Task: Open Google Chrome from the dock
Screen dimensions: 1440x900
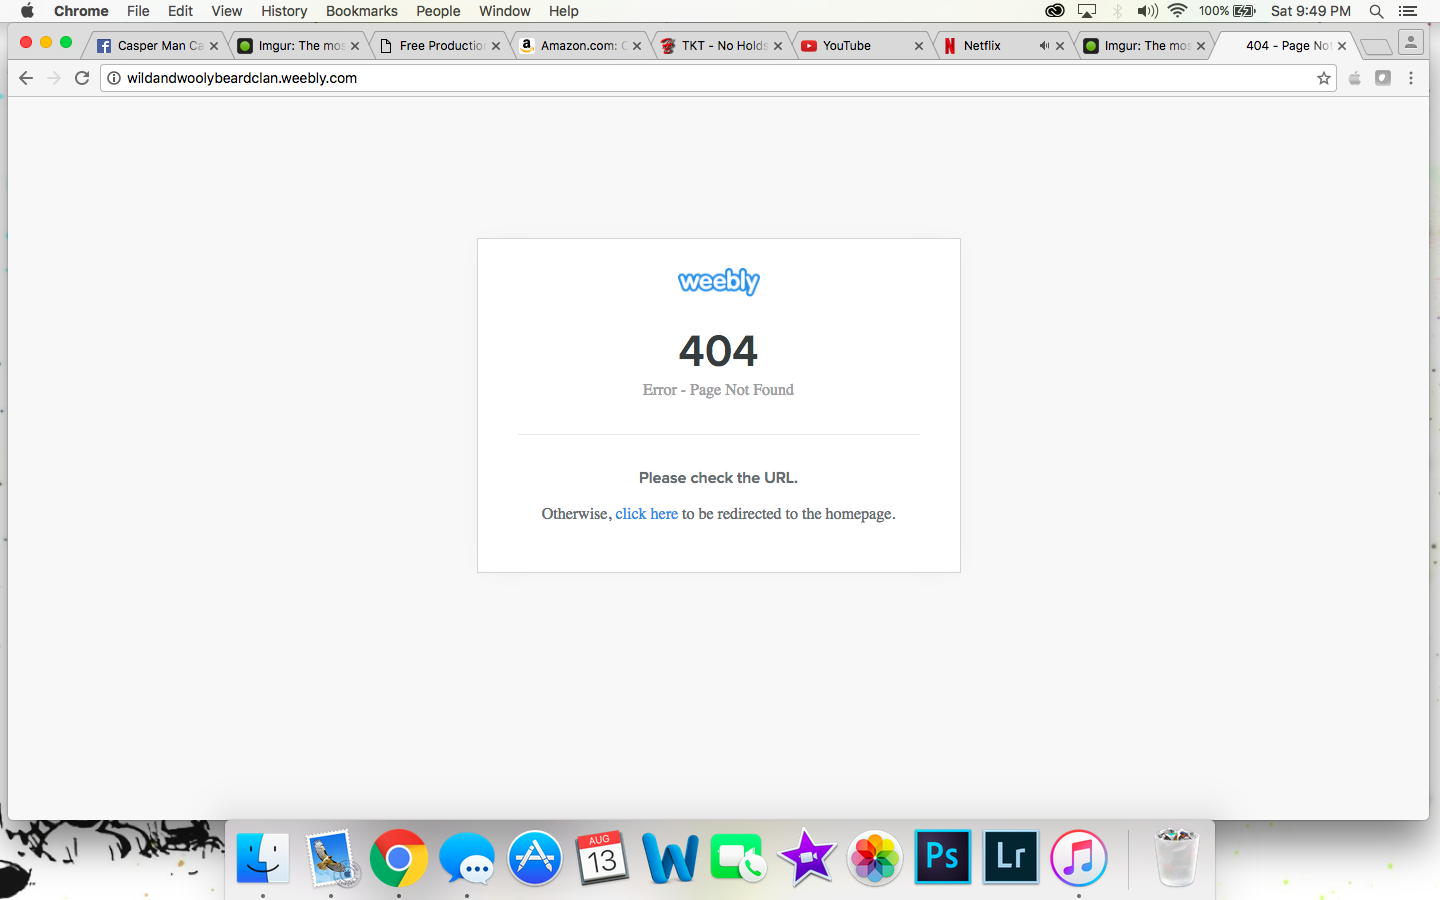Action: click(x=399, y=858)
